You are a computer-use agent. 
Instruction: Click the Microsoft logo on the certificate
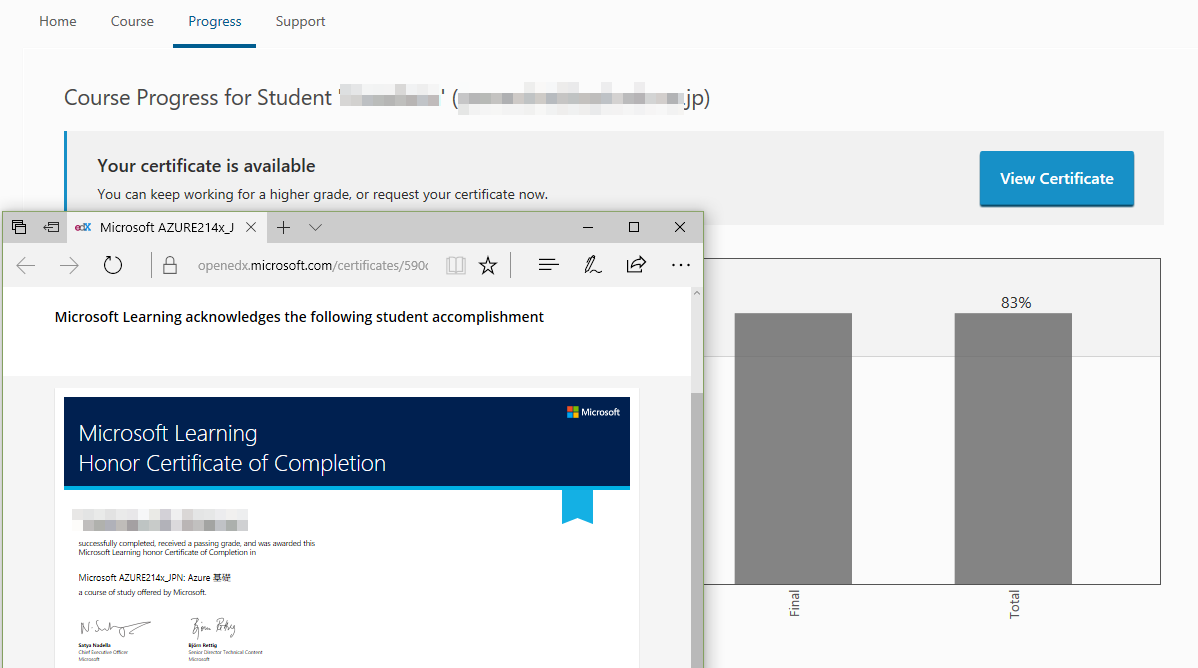594,412
